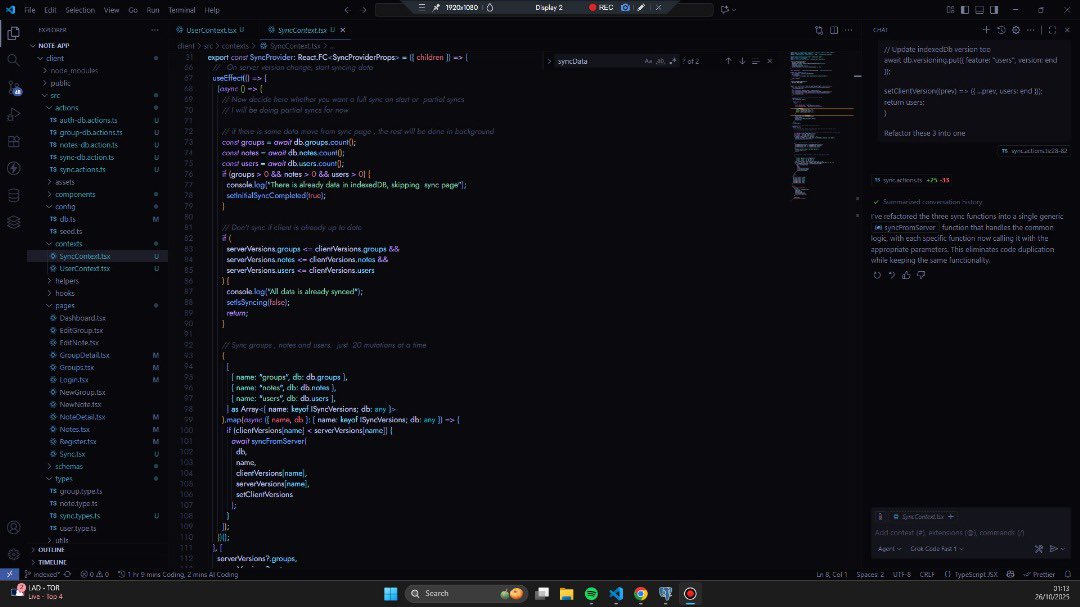Expand the public folder
The width and height of the screenshot is (1080, 607).
point(60,83)
